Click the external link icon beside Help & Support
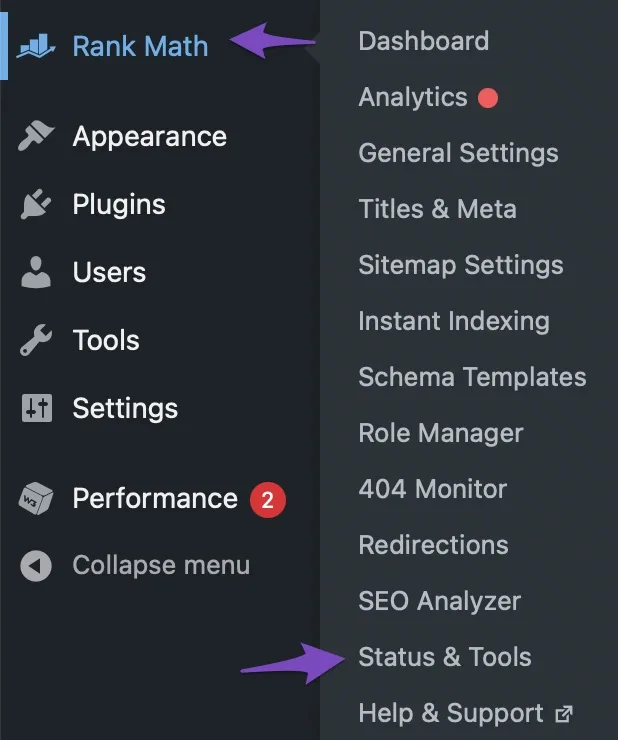This screenshot has width=618, height=740. click(x=564, y=714)
